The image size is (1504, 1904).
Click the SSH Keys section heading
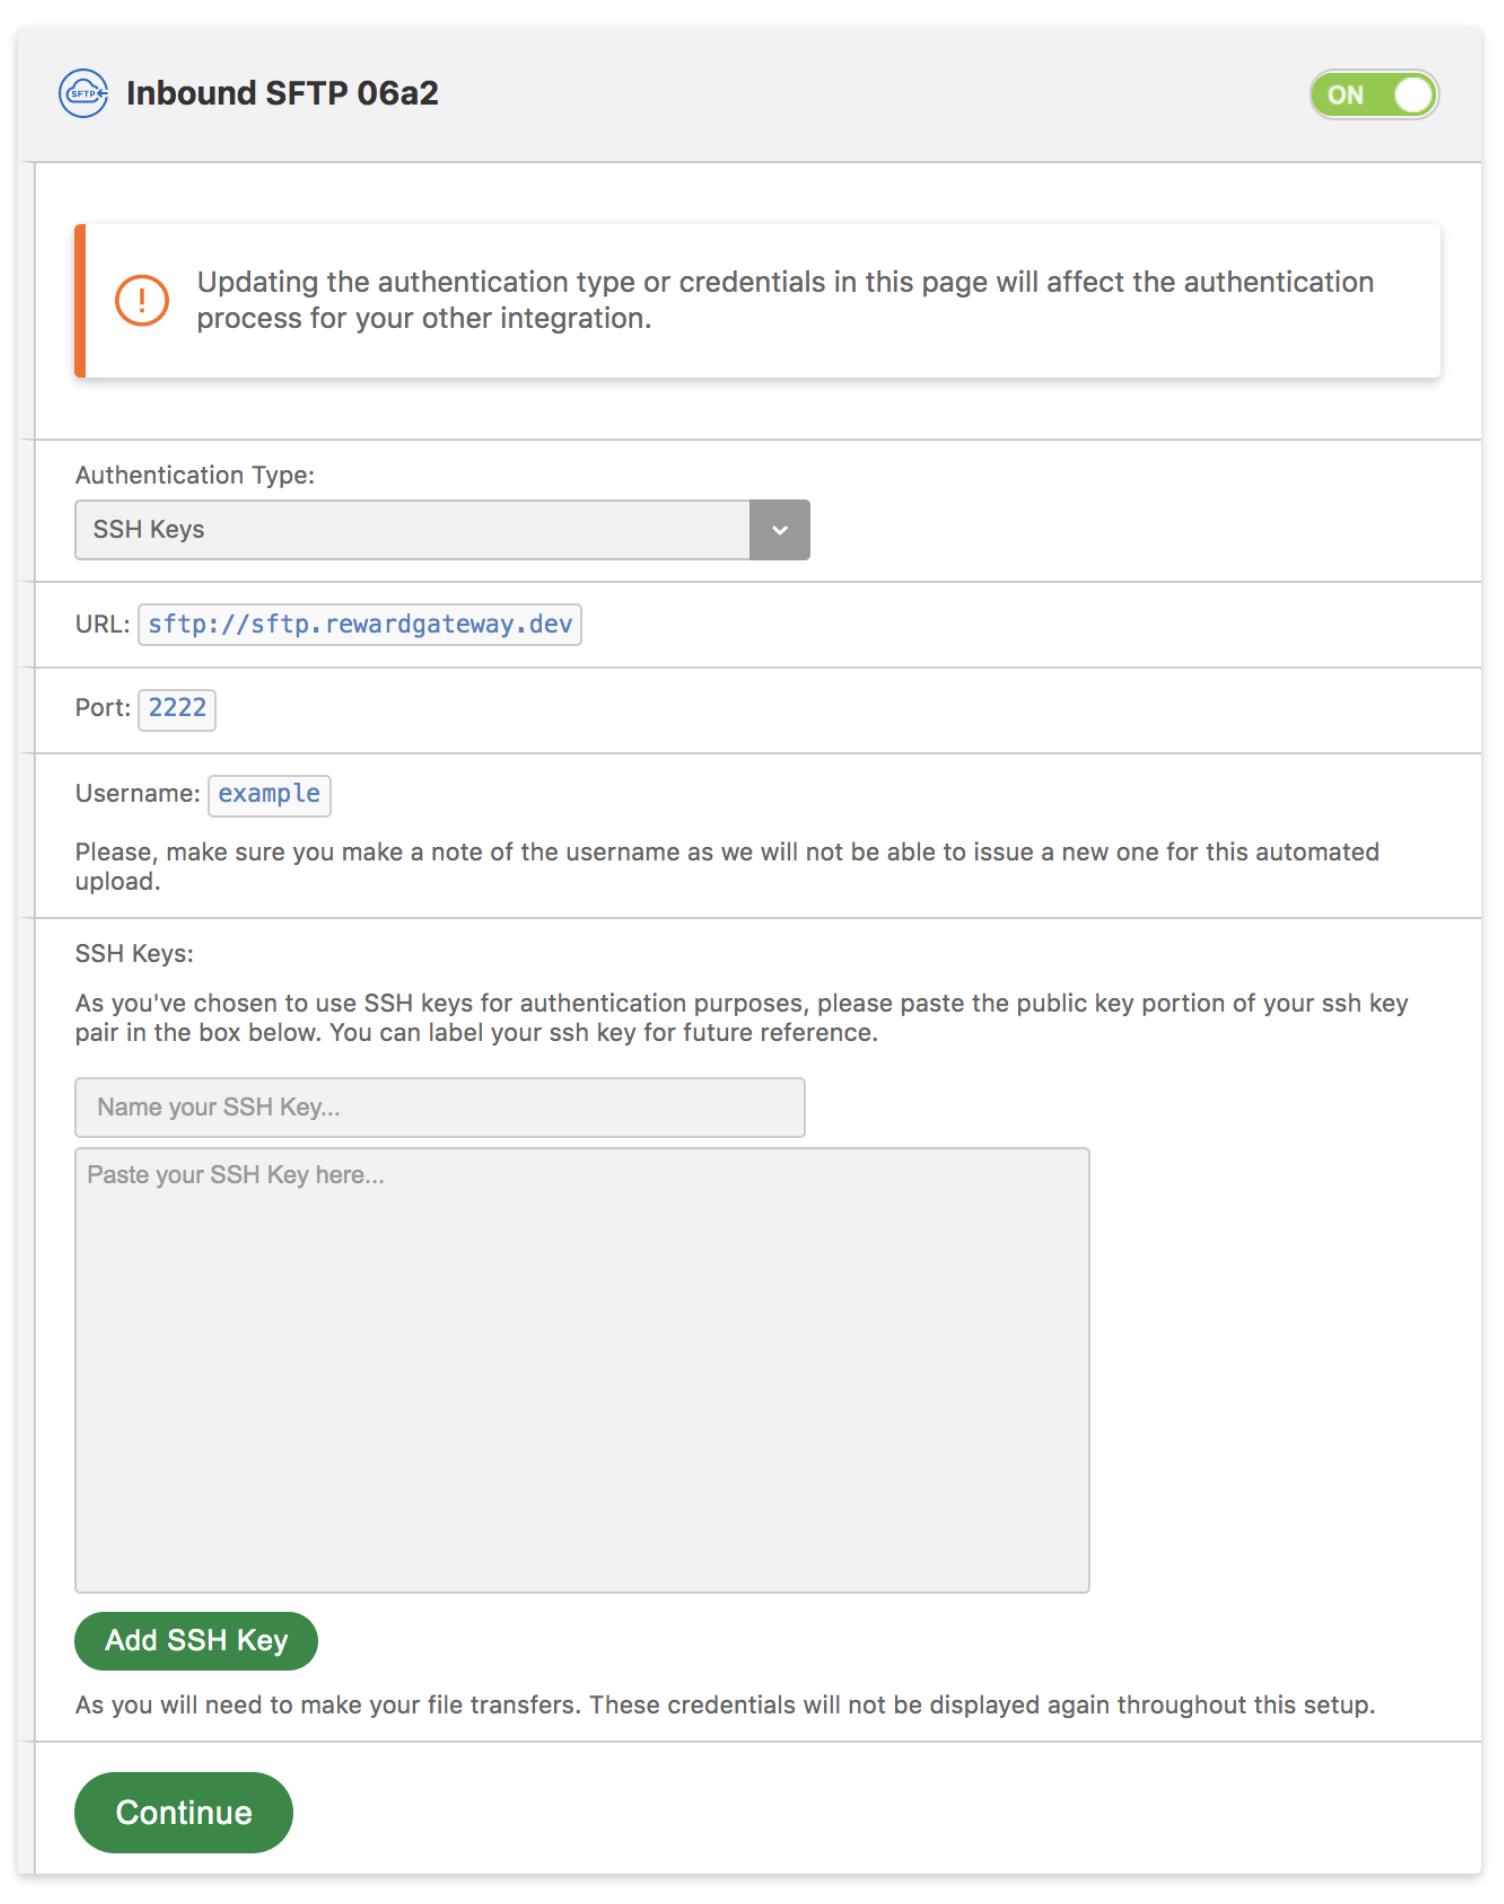tap(134, 953)
